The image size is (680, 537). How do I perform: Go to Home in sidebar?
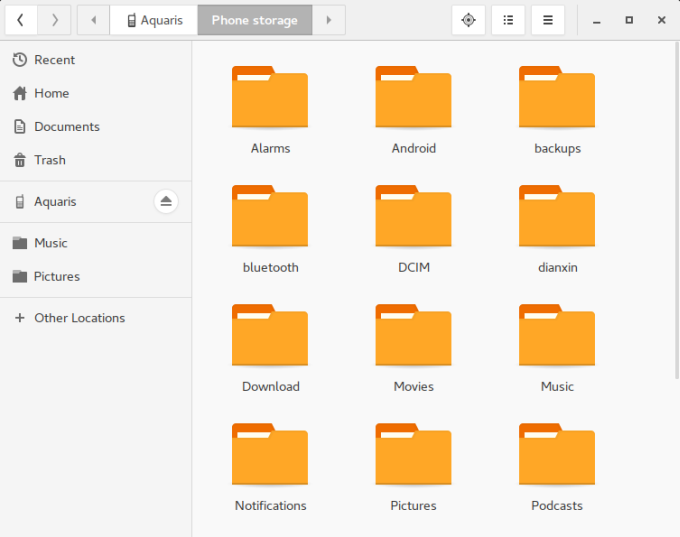51,93
